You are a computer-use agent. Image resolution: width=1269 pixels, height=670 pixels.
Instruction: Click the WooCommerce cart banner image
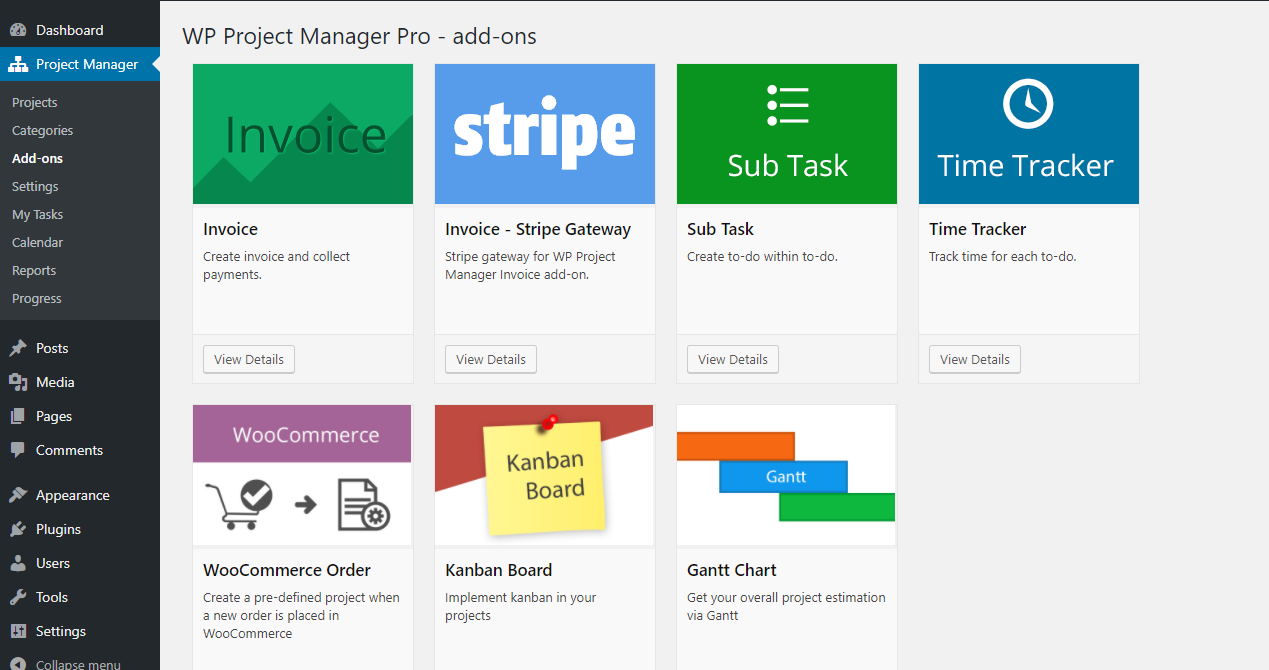pyautogui.click(x=303, y=475)
